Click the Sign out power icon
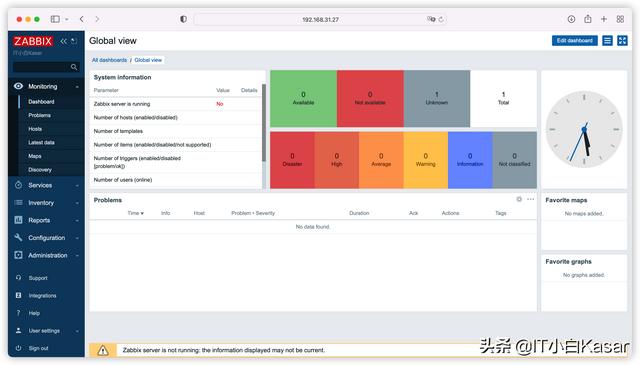 [x=18, y=348]
